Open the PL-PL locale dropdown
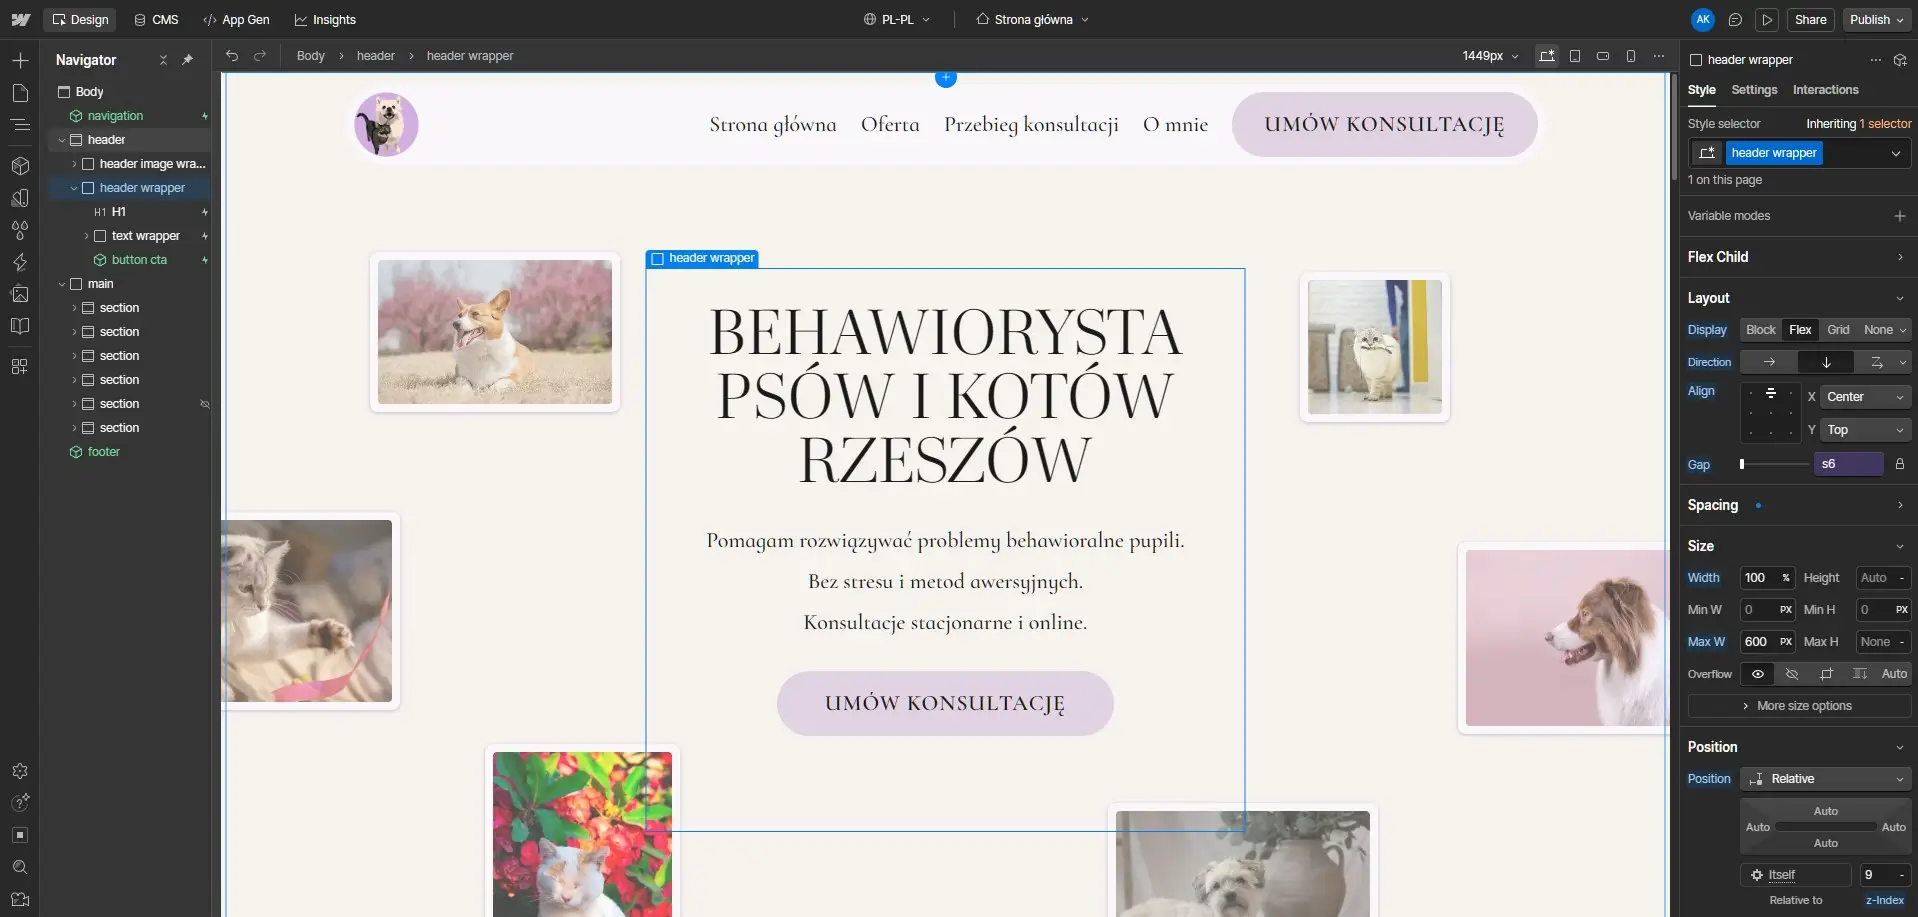1918x917 pixels. pyautogui.click(x=897, y=20)
